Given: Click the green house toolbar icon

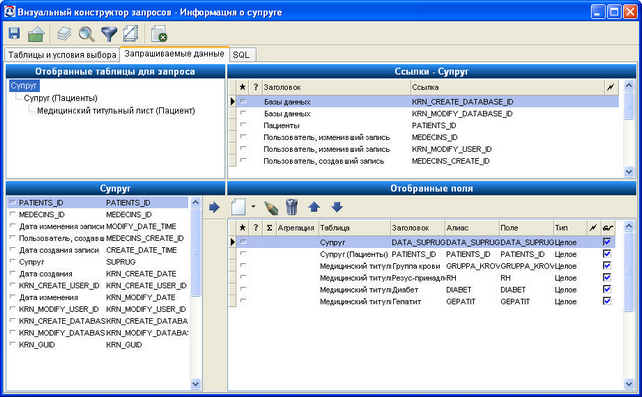Looking at the screenshot, I should tap(36, 34).
